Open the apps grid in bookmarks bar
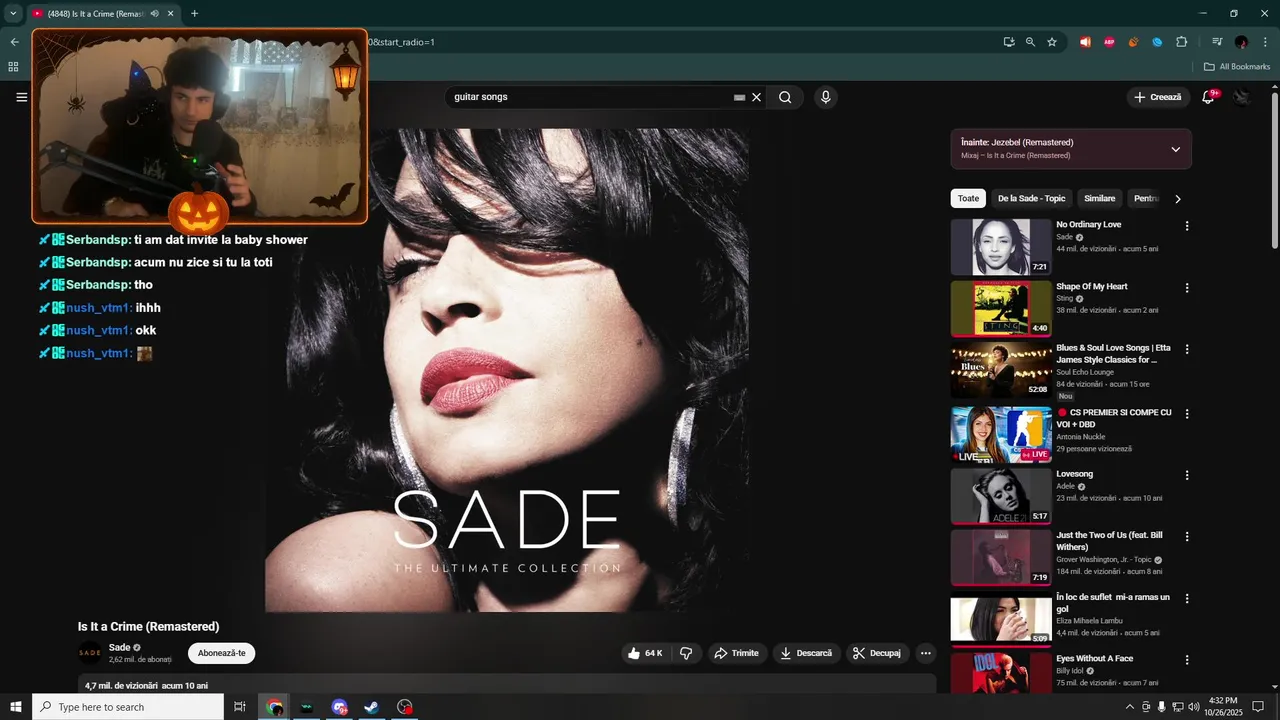Image resolution: width=1280 pixels, height=720 pixels. coord(13,67)
